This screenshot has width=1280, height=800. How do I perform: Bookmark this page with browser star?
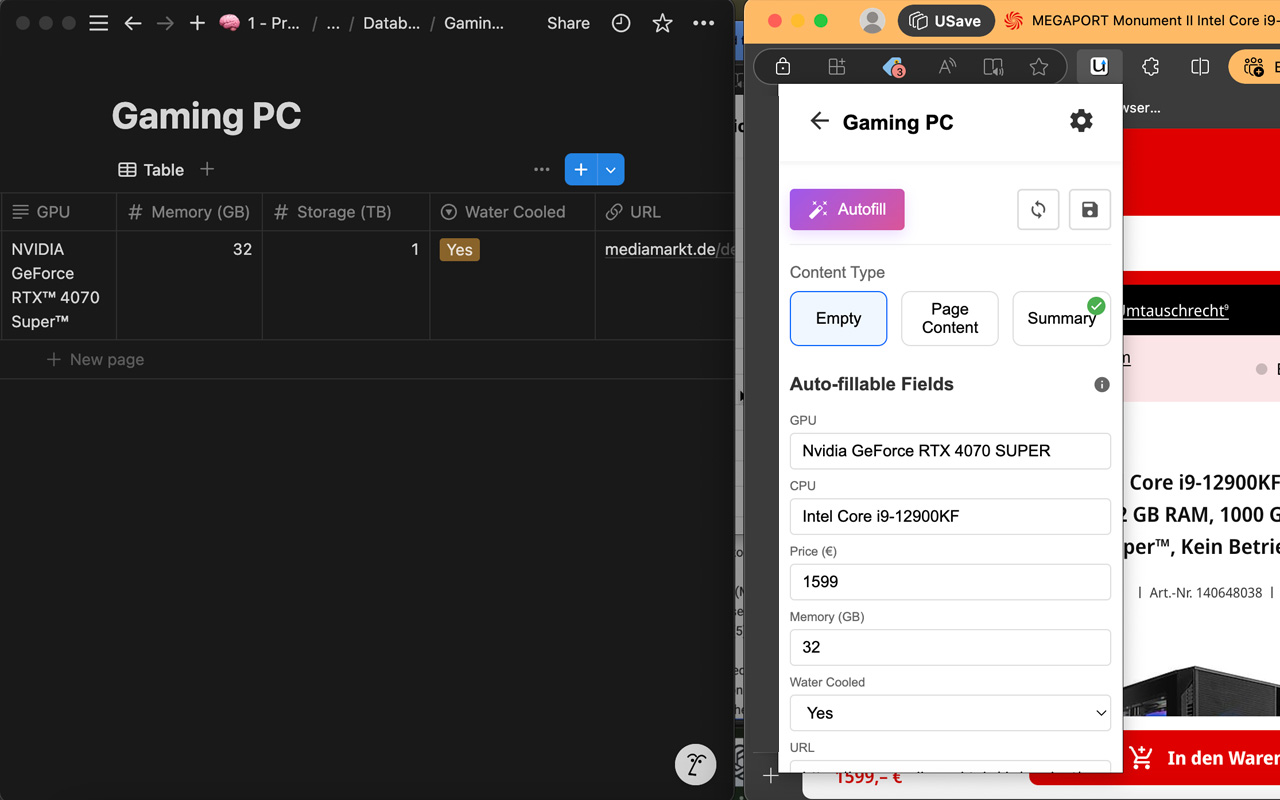1039,67
